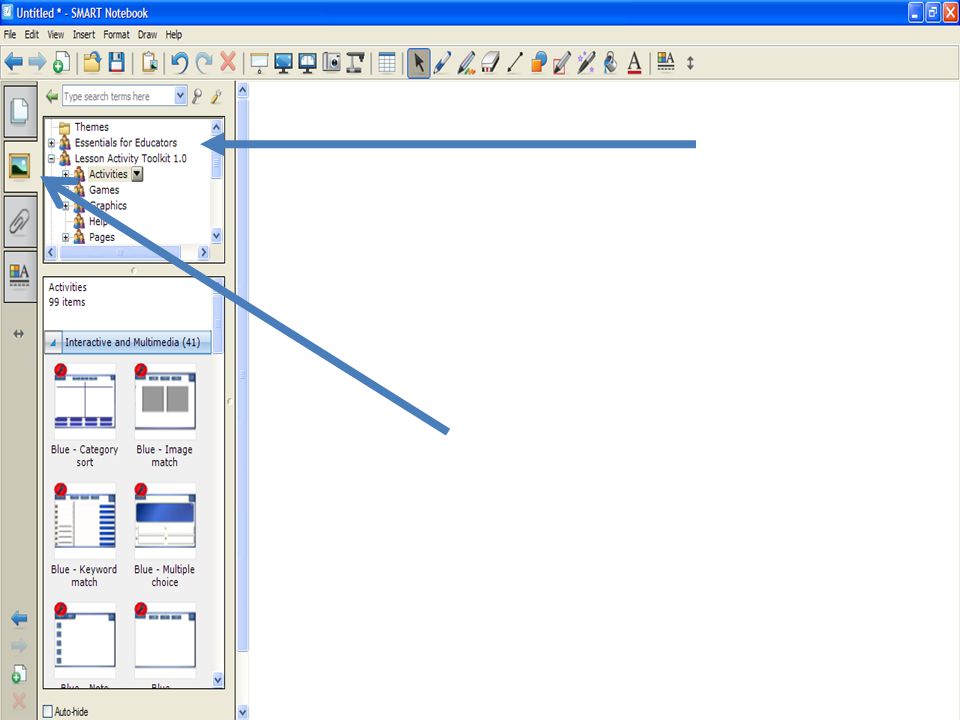Click the gallery search magnifier button
960x720 pixels.
click(x=197, y=96)
